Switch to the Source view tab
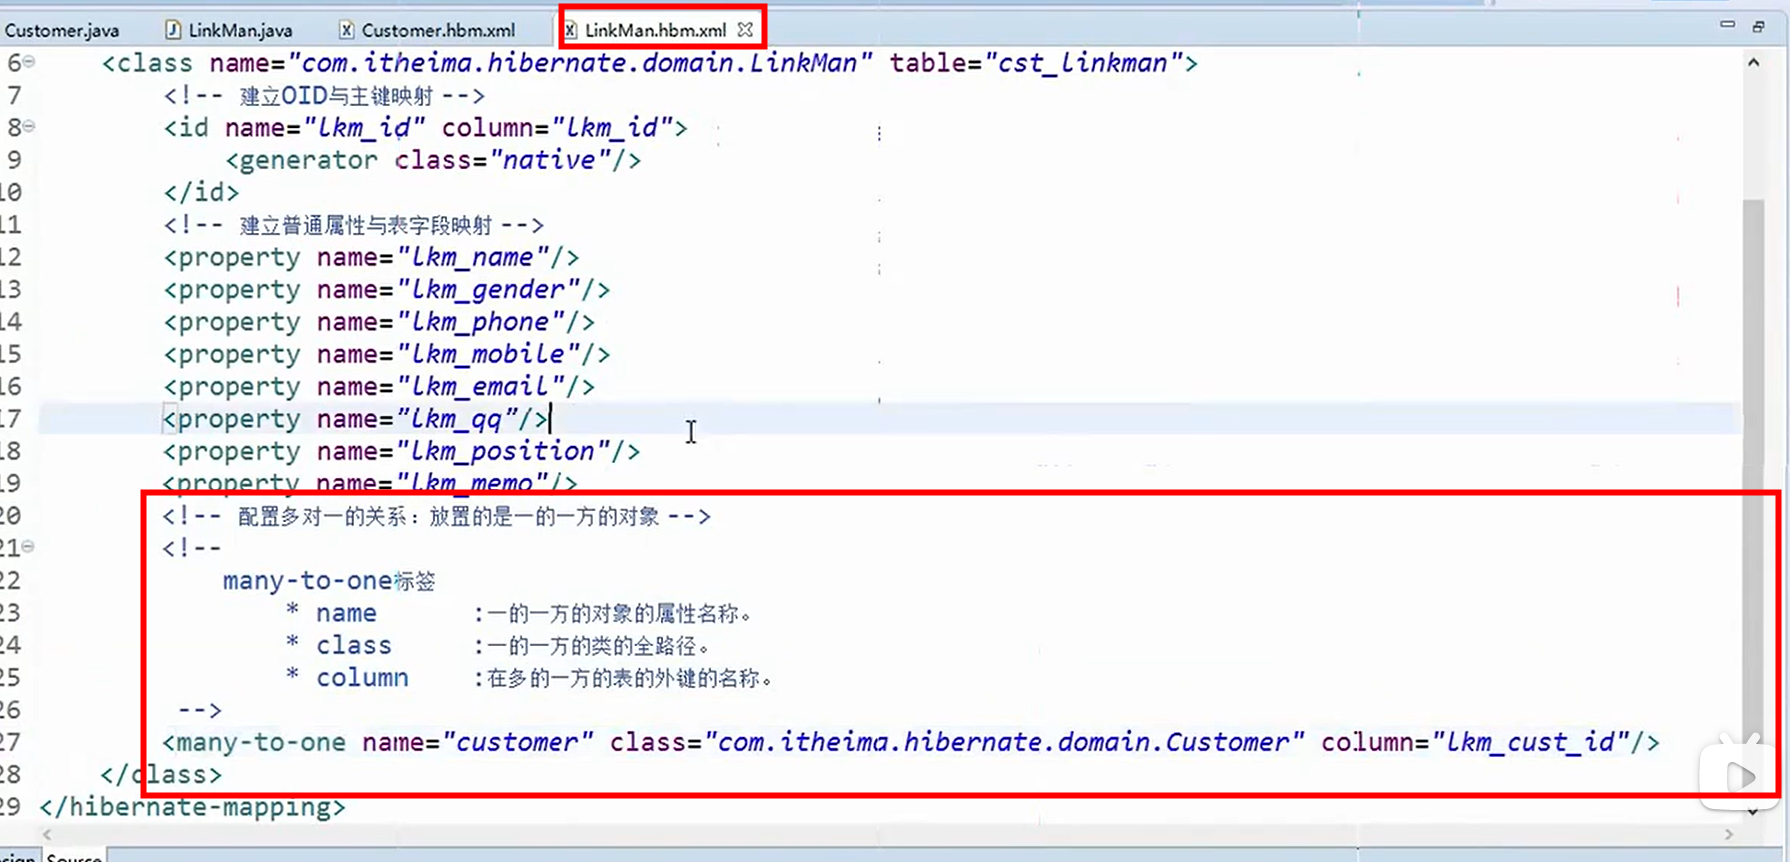The image size is (1790, 862). 74,857
